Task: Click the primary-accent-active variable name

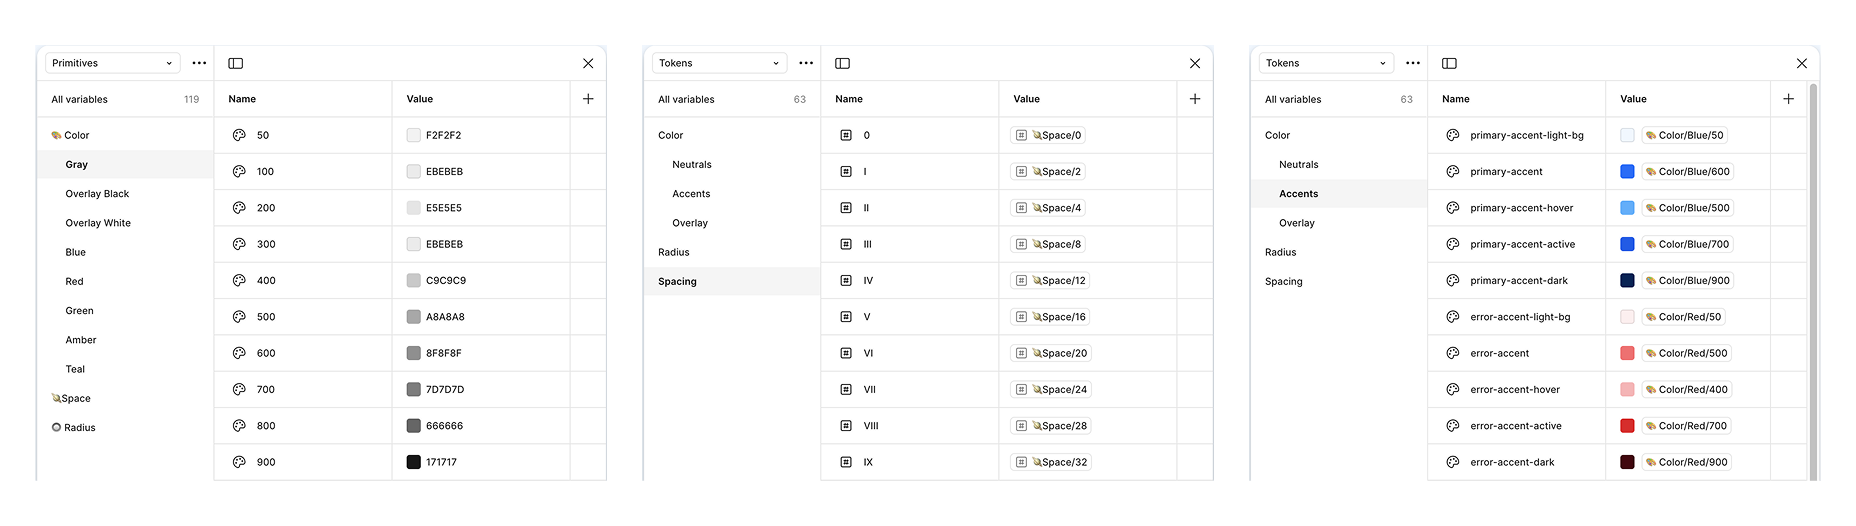Action: click(x=1522, y=244)
